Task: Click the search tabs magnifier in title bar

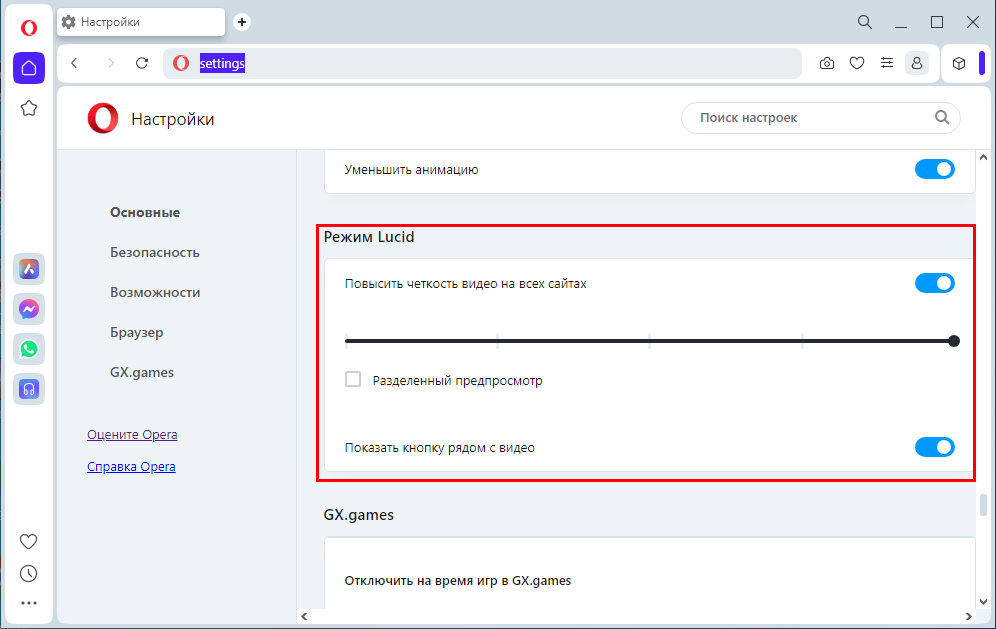Action: 865,22
